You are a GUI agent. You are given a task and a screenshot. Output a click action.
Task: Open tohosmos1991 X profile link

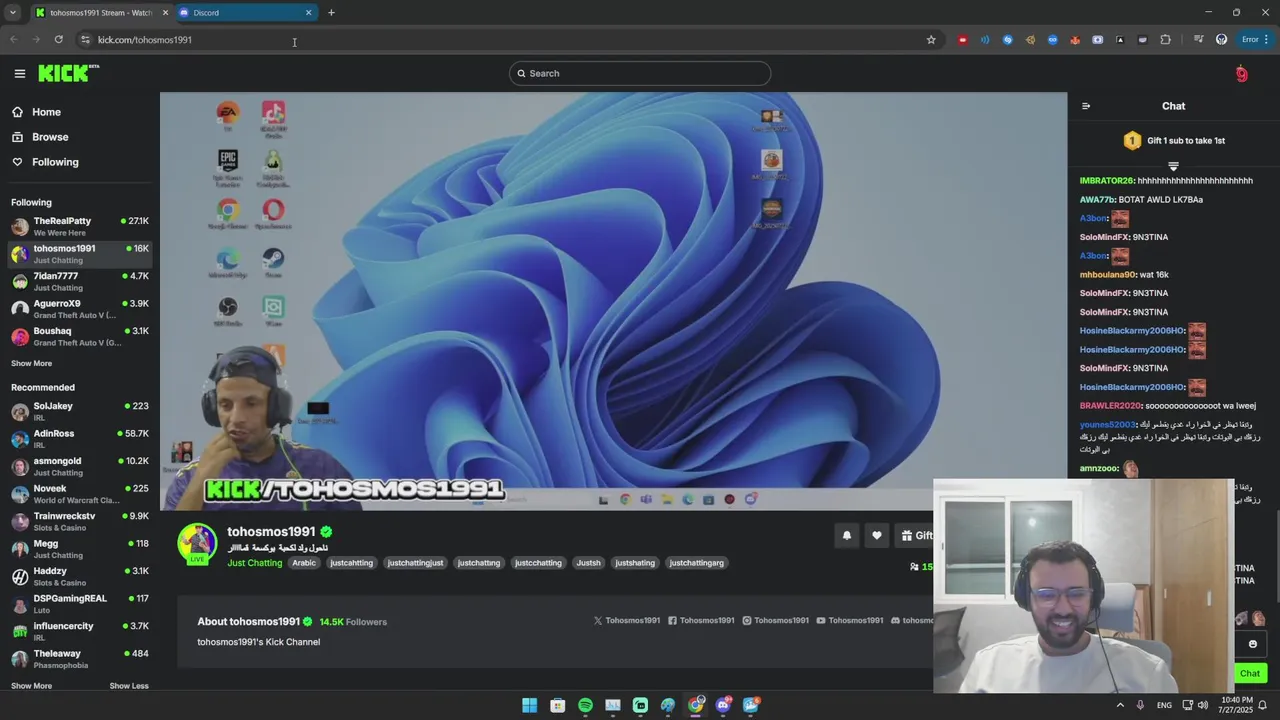point(627,621)
